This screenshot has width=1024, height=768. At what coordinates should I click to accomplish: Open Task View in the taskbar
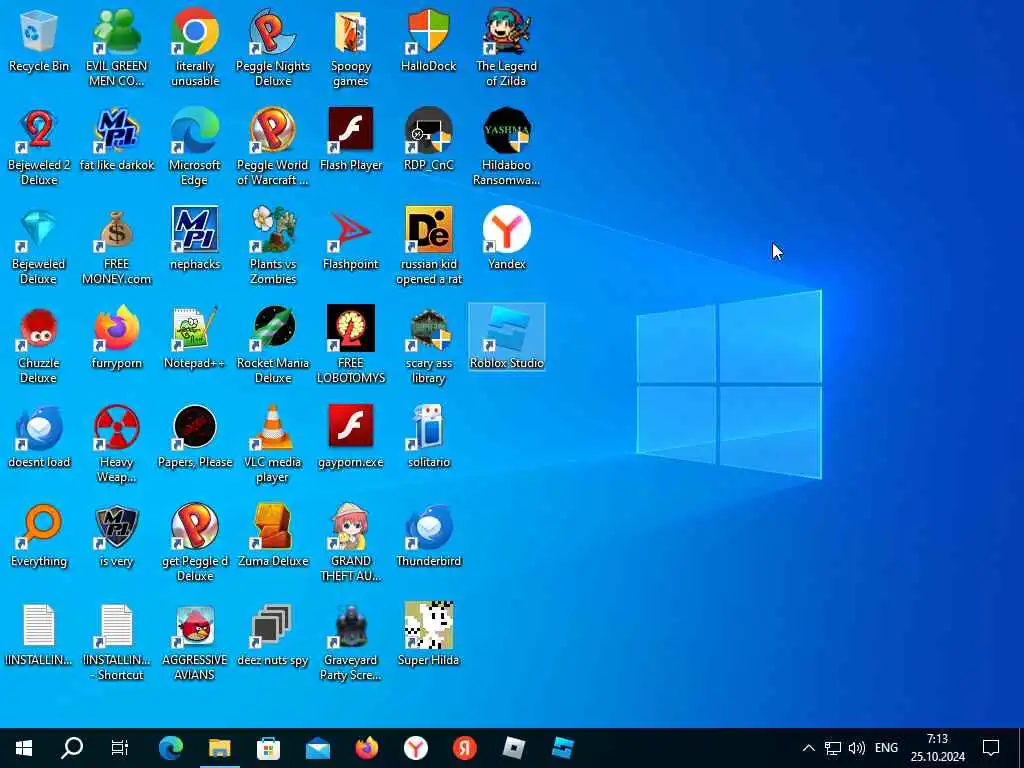(120, 748)
